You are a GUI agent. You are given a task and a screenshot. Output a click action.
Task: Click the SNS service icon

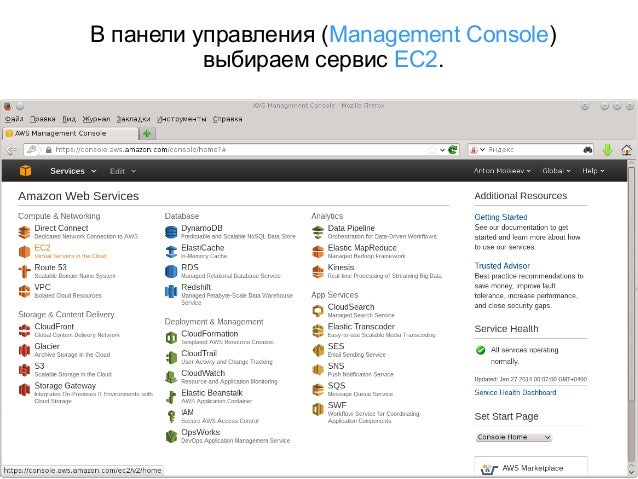pyautogui.click(x=318, y=370)
